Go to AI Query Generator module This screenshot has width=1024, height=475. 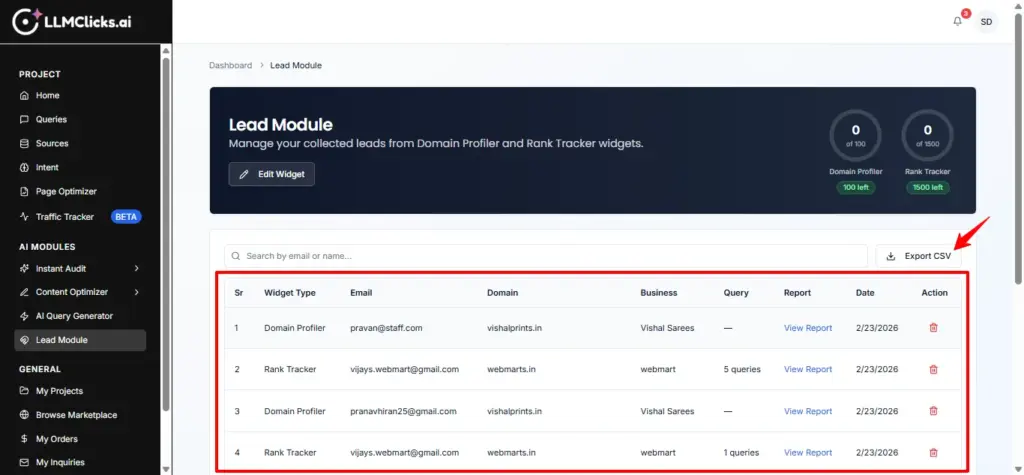coord(74,316)
